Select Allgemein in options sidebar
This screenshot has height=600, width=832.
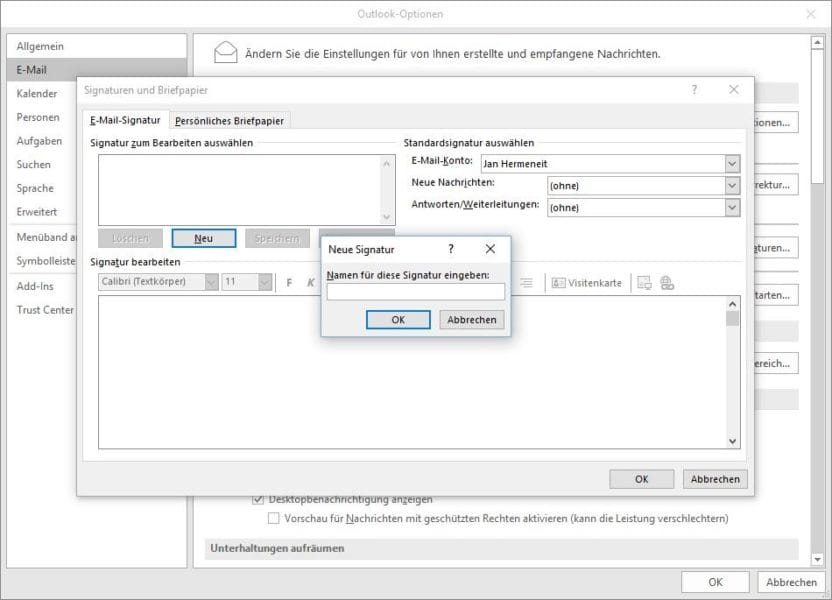pyautogui.click(x=97, y=46)
